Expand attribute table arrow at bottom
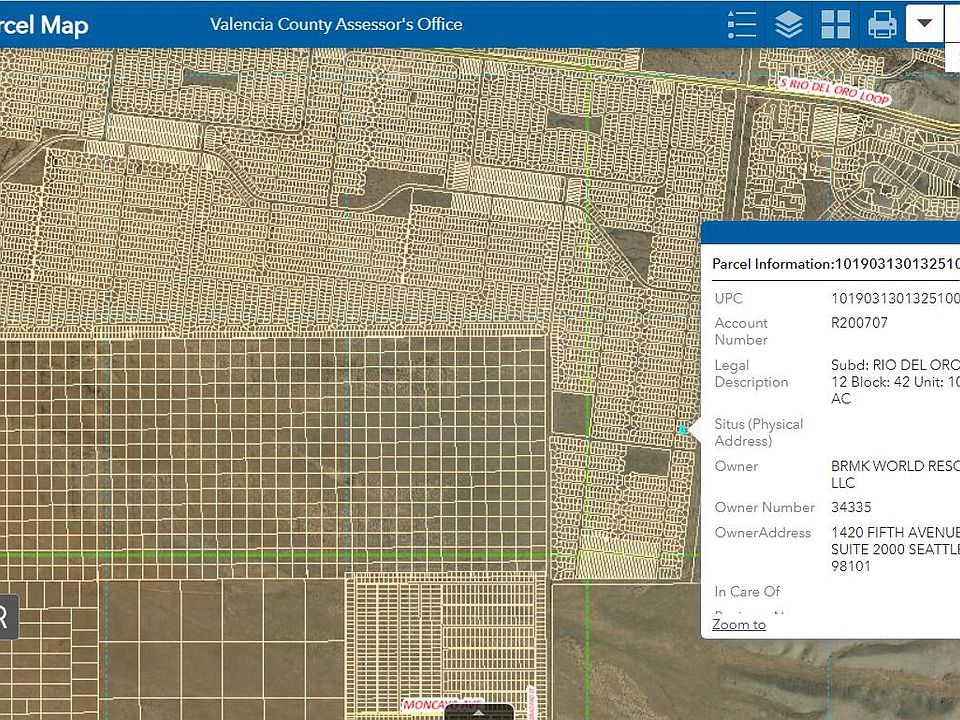This screenshot has width=960, height=720. 478,712
